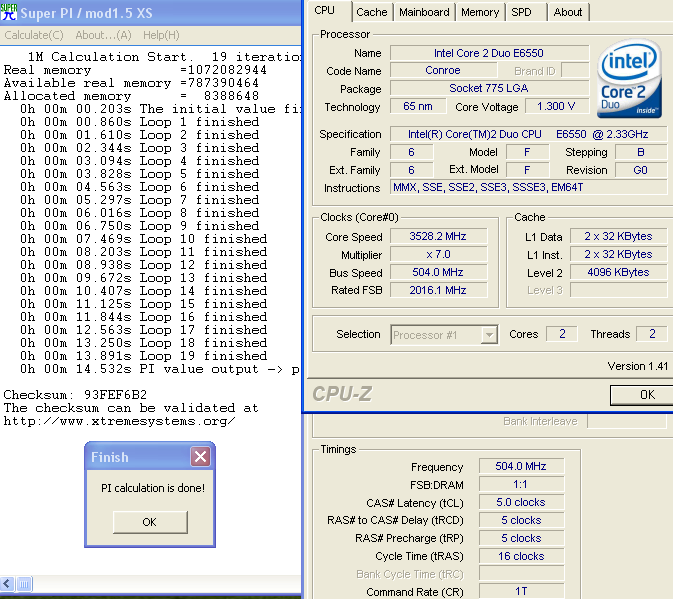This screenshot has width=673, height=599.
Task: Click the Instructions field MMX, SSE, SSE2
Action: tap(528, 188)
